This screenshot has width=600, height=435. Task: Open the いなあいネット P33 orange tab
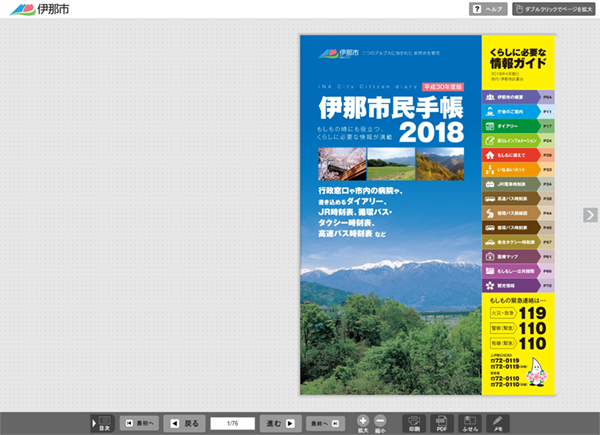518,169
